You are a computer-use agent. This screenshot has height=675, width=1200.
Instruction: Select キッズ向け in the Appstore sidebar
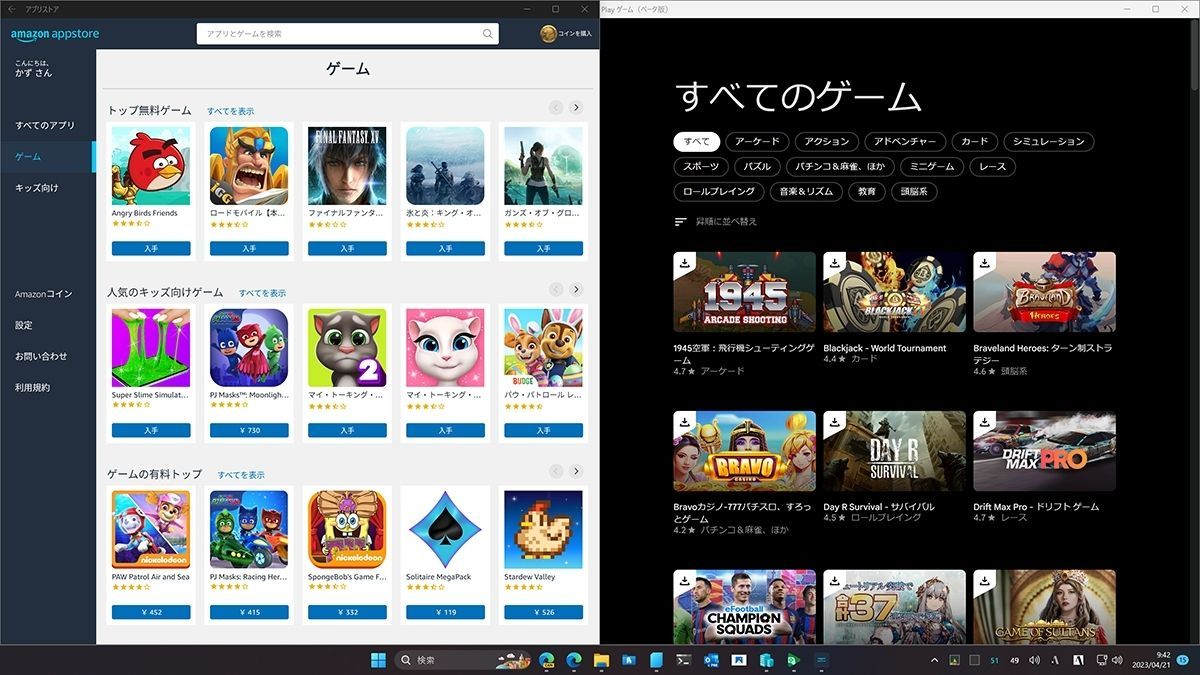coord(37,188)
